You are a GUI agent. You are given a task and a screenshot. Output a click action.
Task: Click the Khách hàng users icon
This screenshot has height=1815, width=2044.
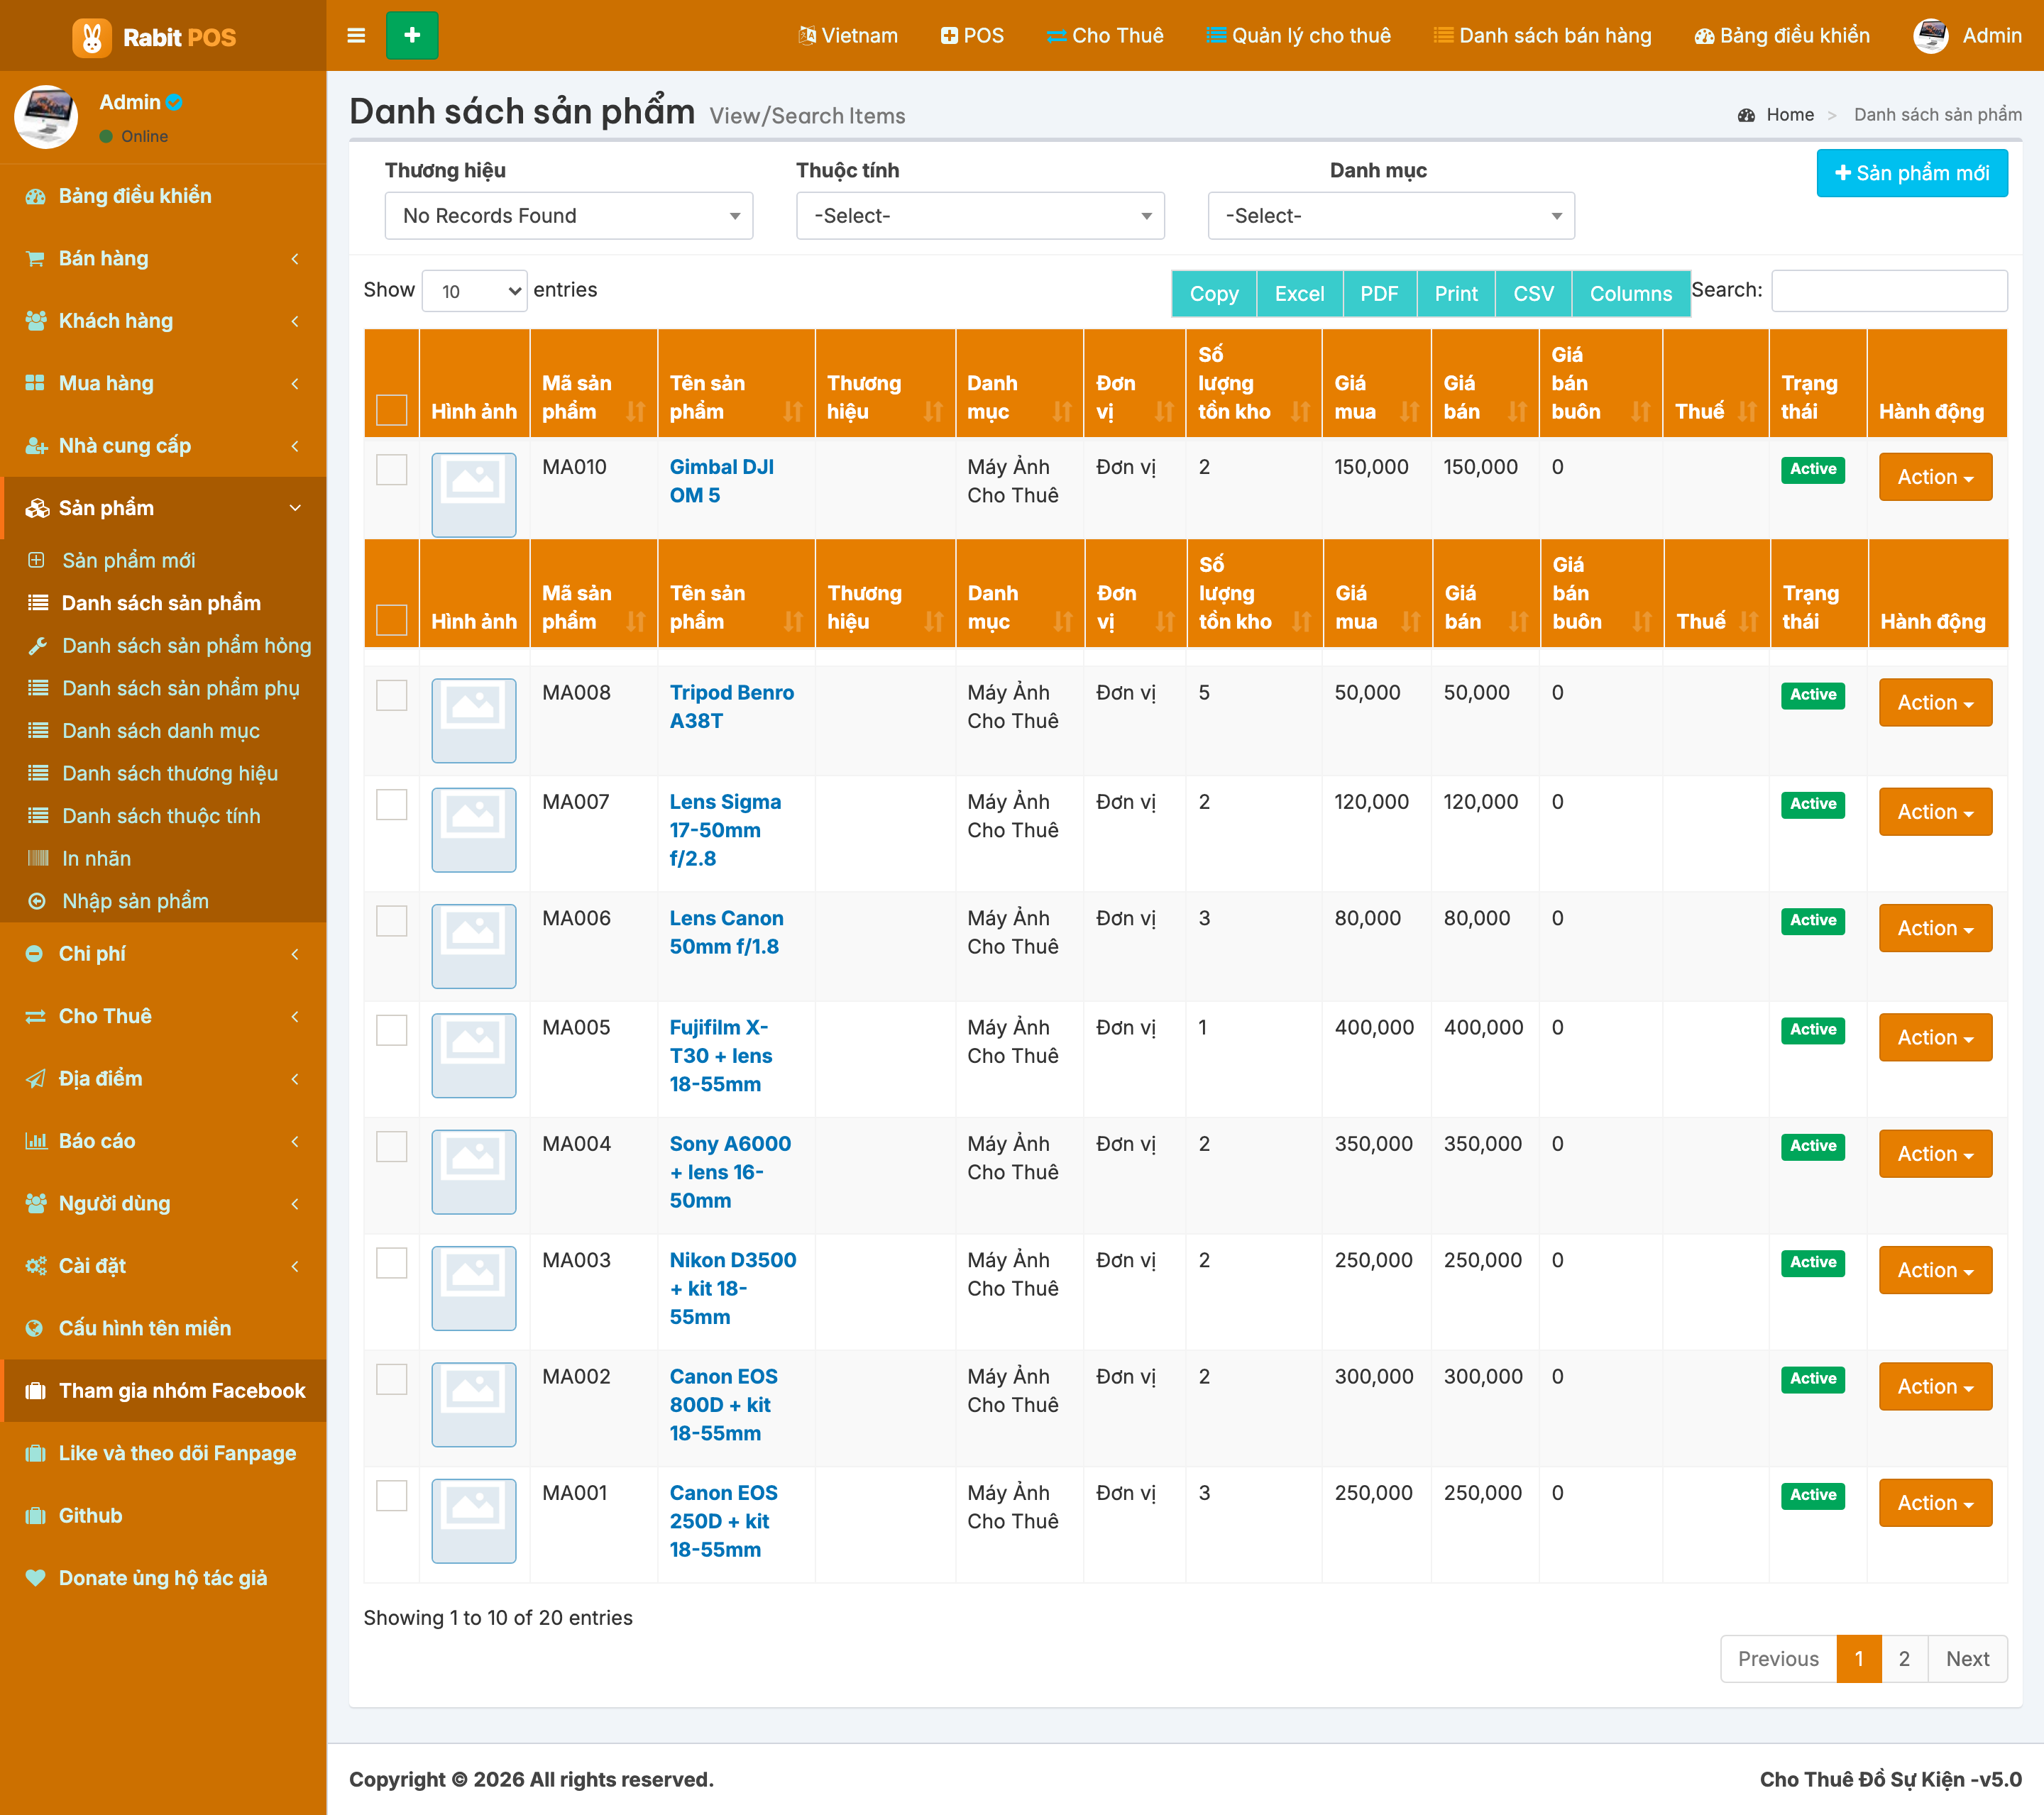(35, 321)
